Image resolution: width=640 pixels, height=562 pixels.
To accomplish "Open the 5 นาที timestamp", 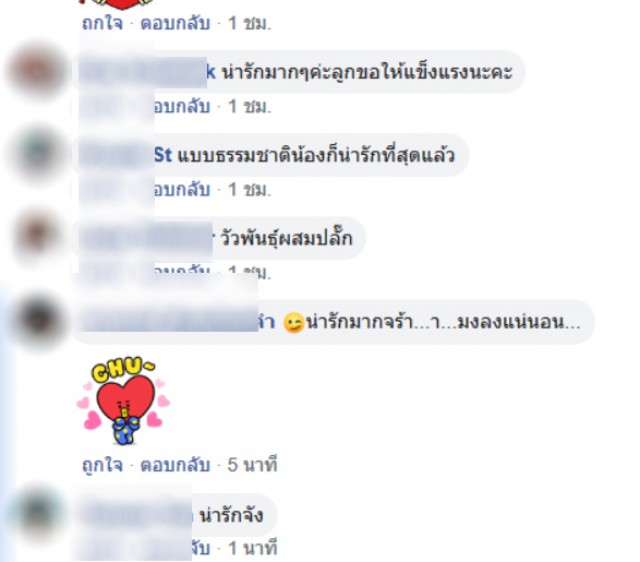I will pos(252,465).
